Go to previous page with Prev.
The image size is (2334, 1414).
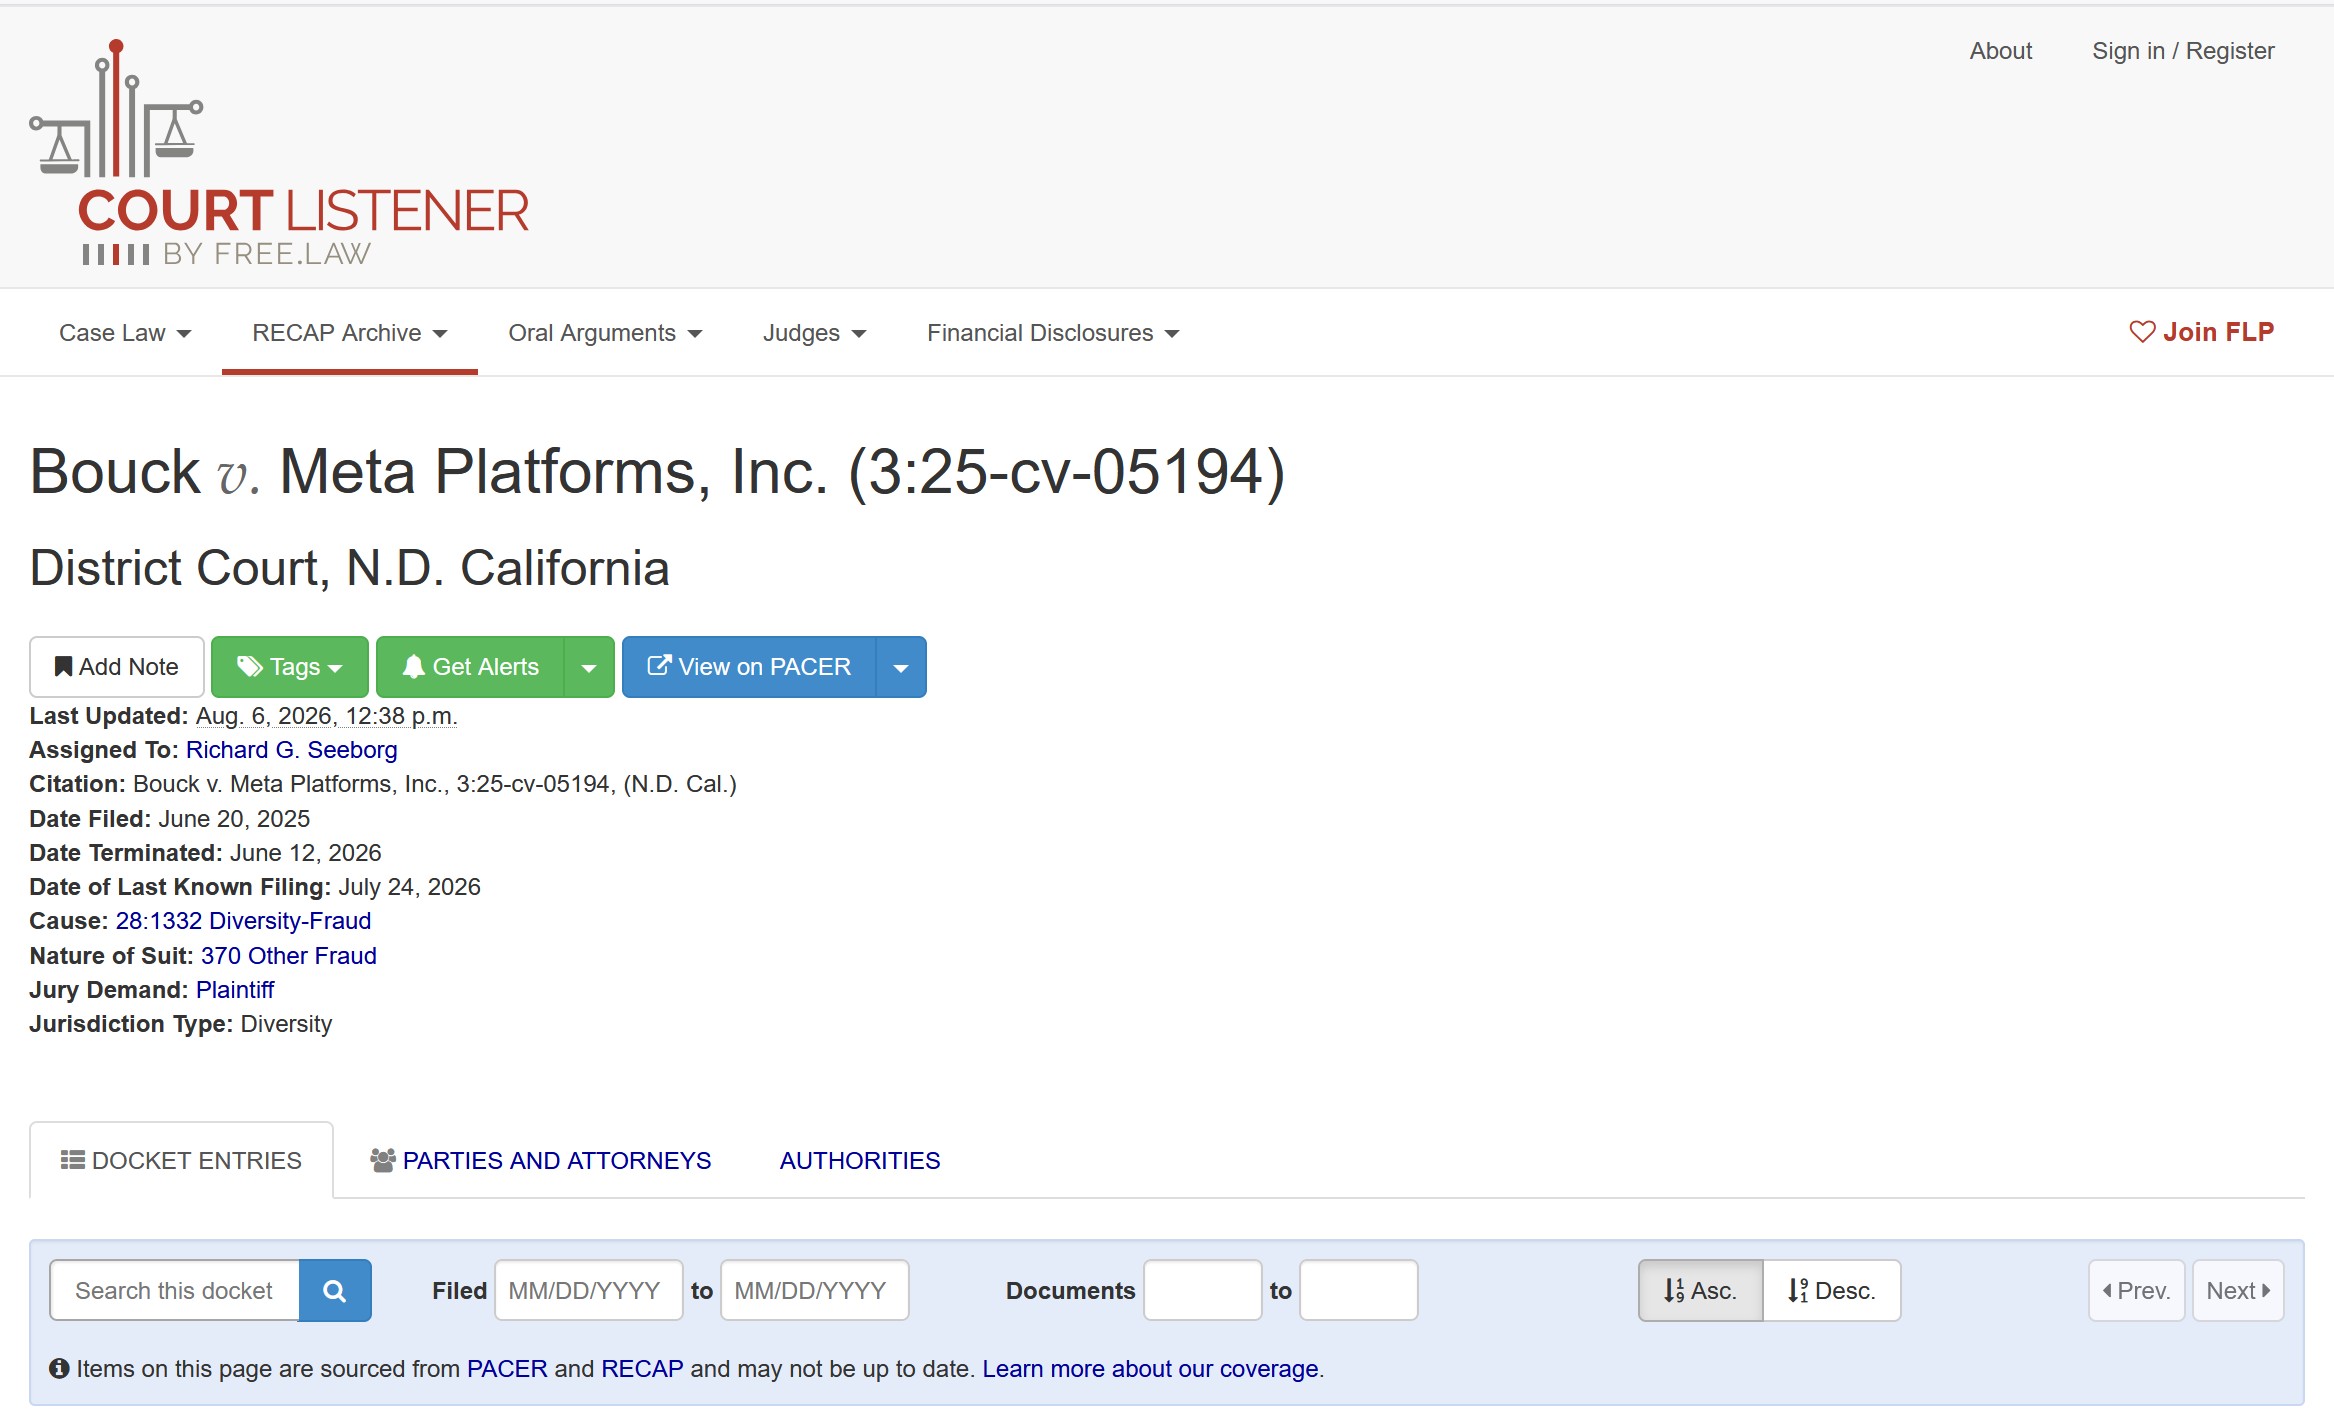point(2136,1290)
